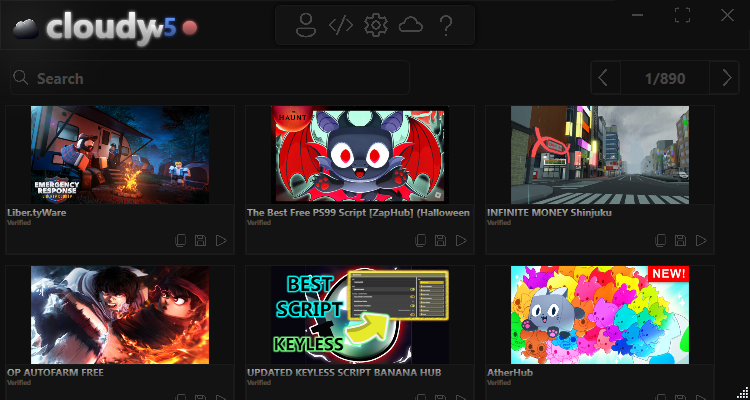The height and width of the screenshot is (400, 750).
Task: Open the cloud scripts icon
Action: point(410,26)
